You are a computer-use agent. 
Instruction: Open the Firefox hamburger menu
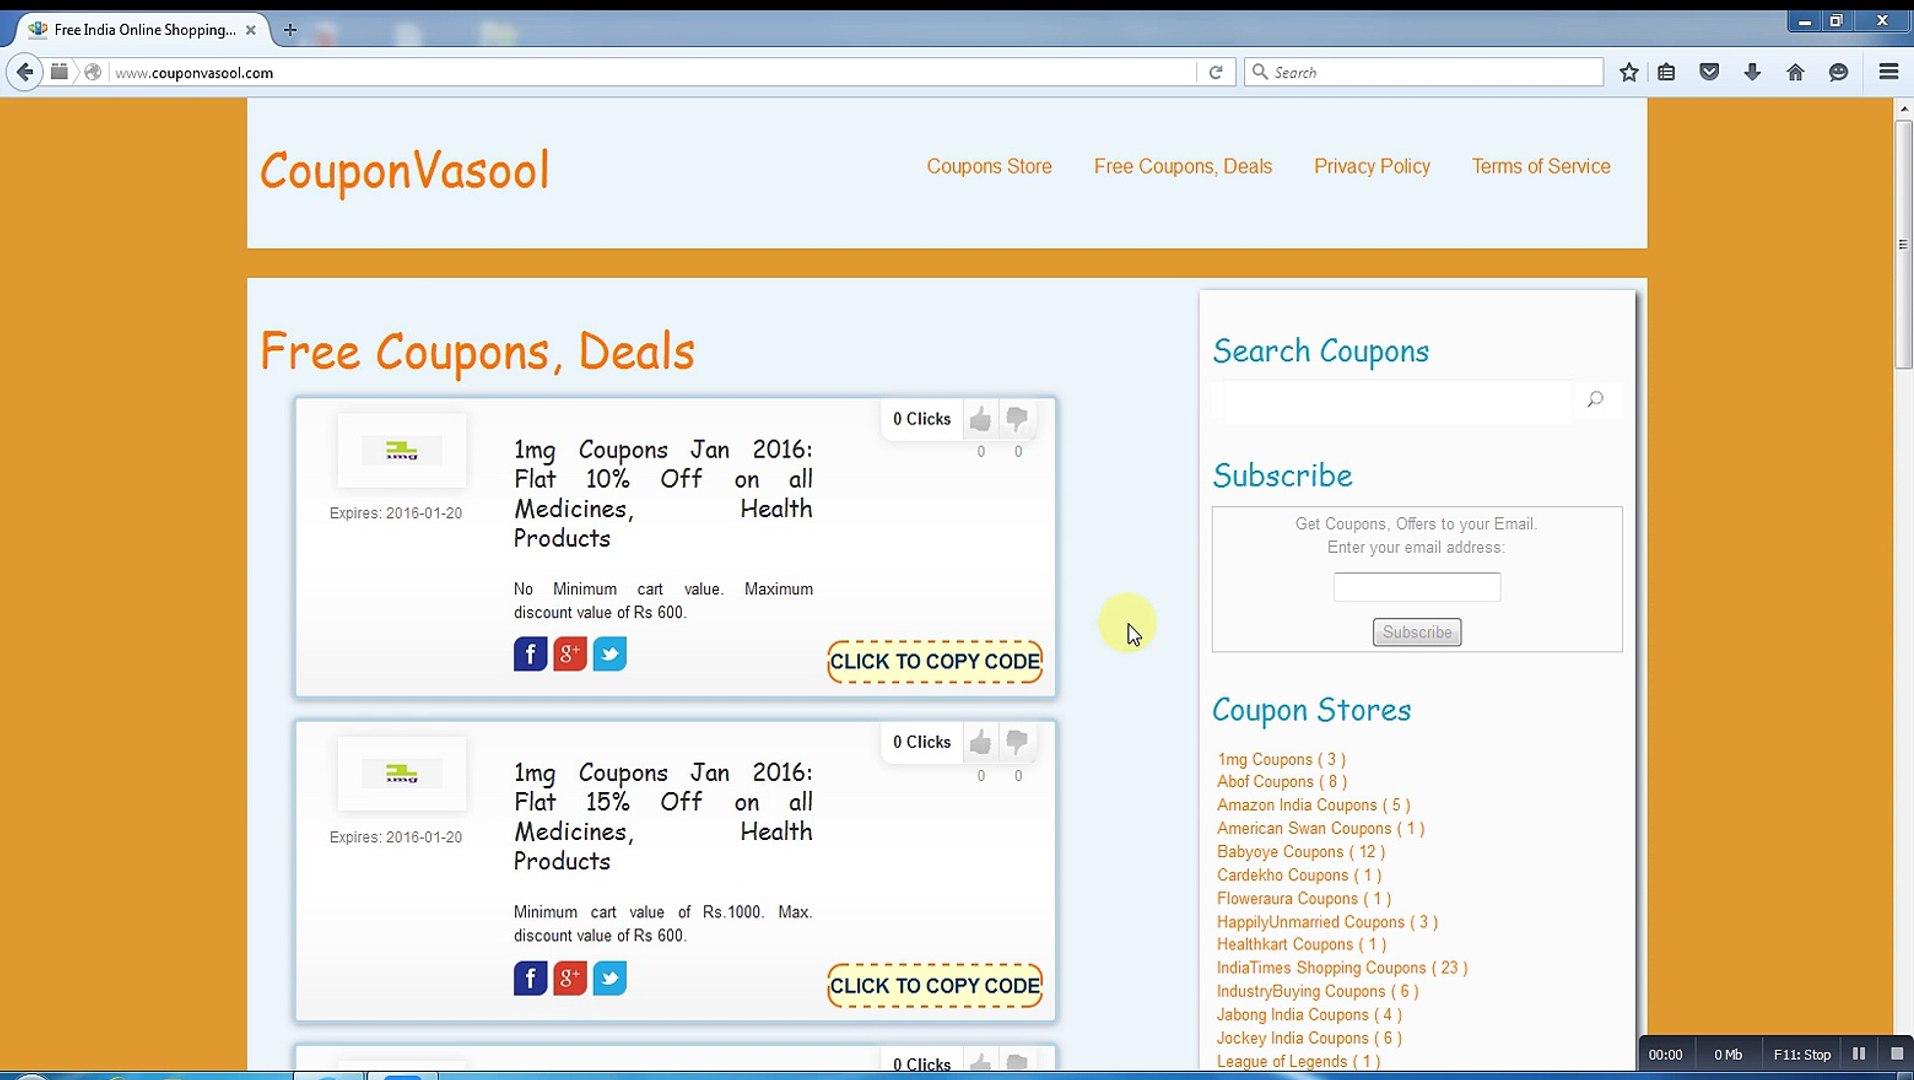(x=1889, y=72)
